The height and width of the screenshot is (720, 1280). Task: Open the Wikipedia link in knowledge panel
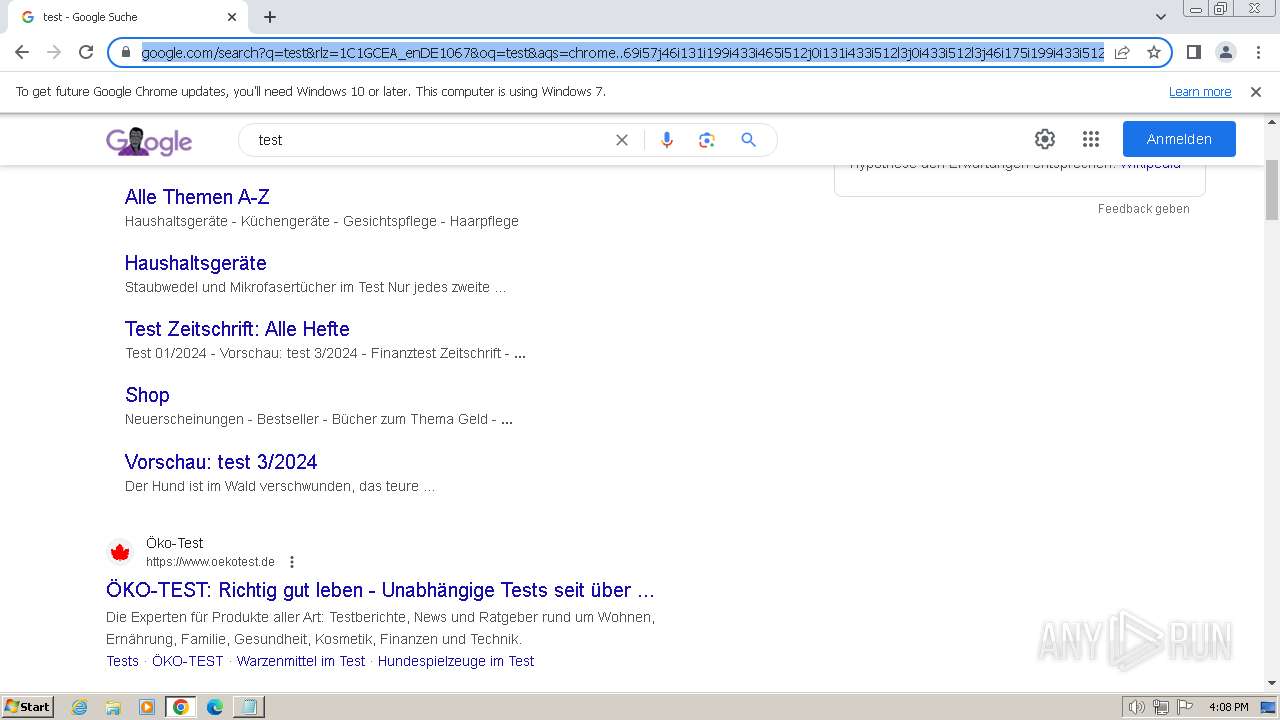coord(1150,165)
